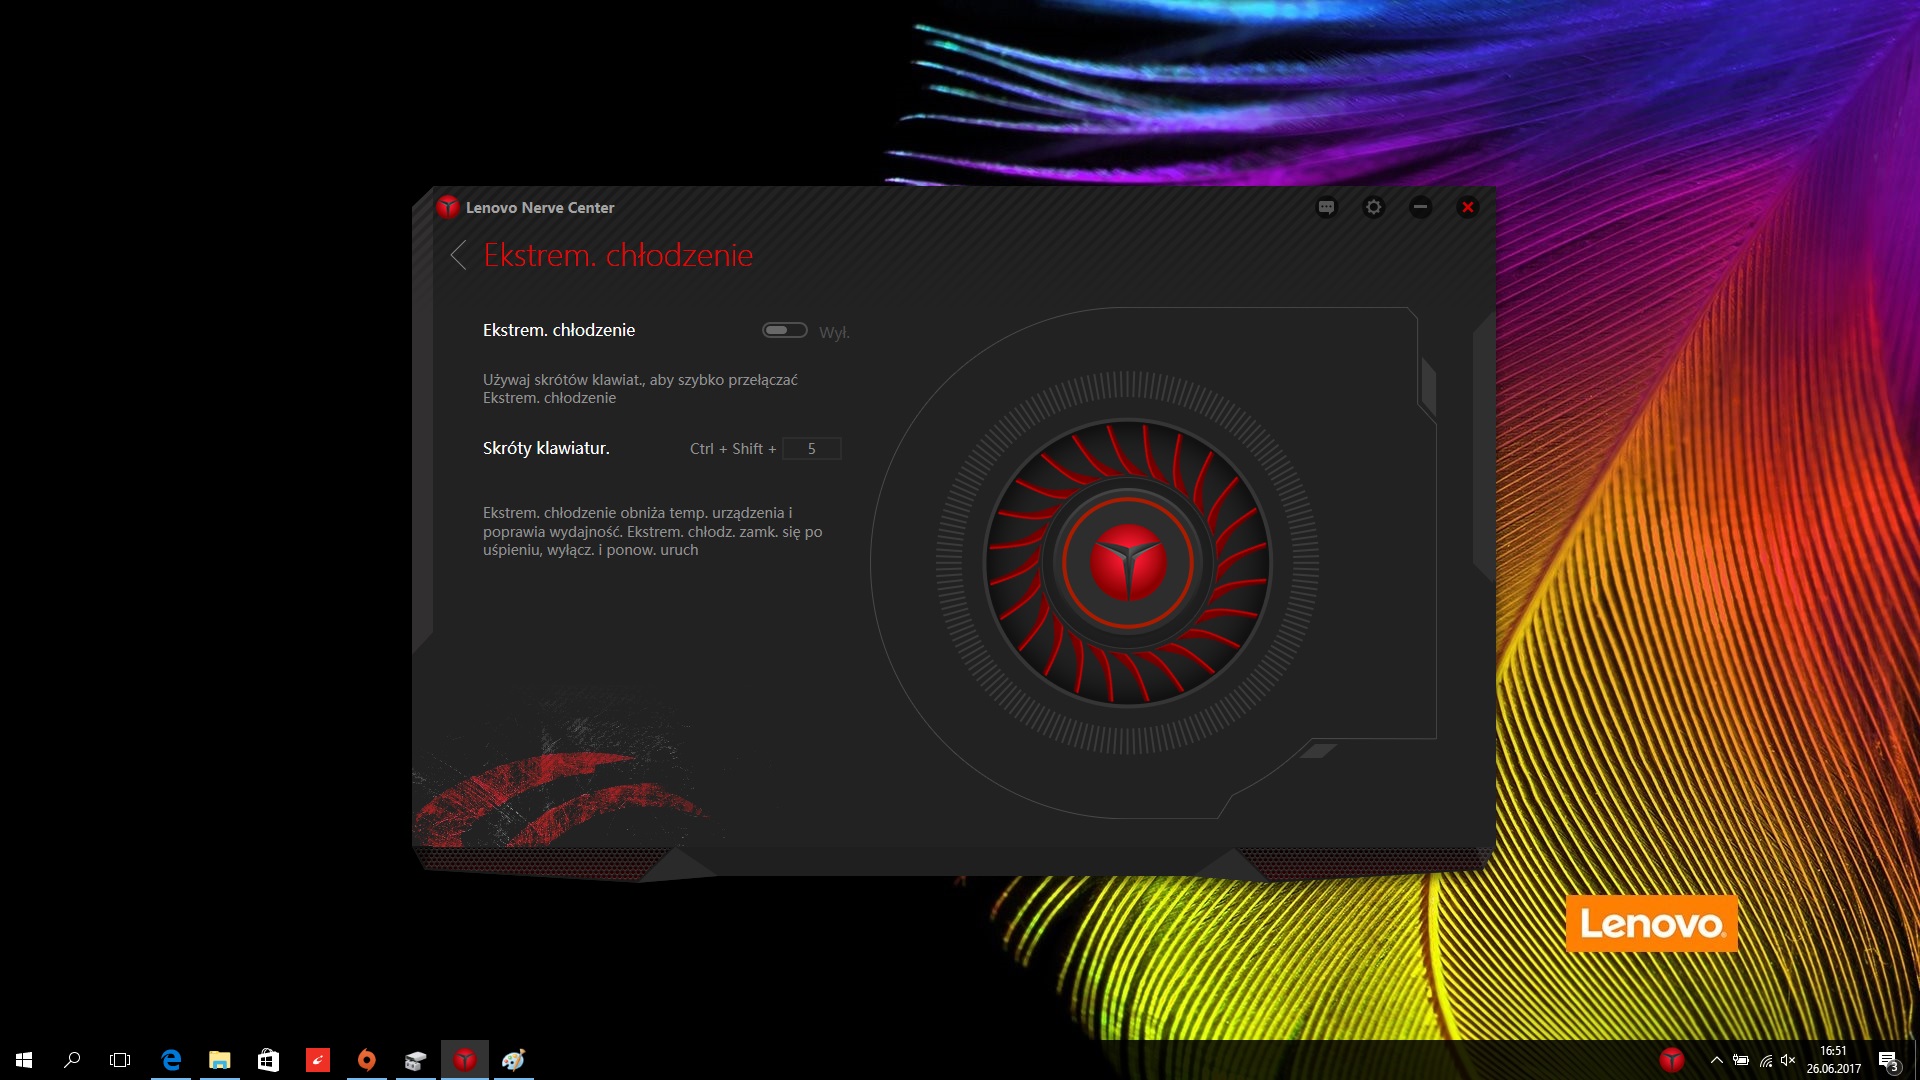The image size is (1920, 1080).
Task: Close the Lenovo Nerve Center window
Action: 1468,207
